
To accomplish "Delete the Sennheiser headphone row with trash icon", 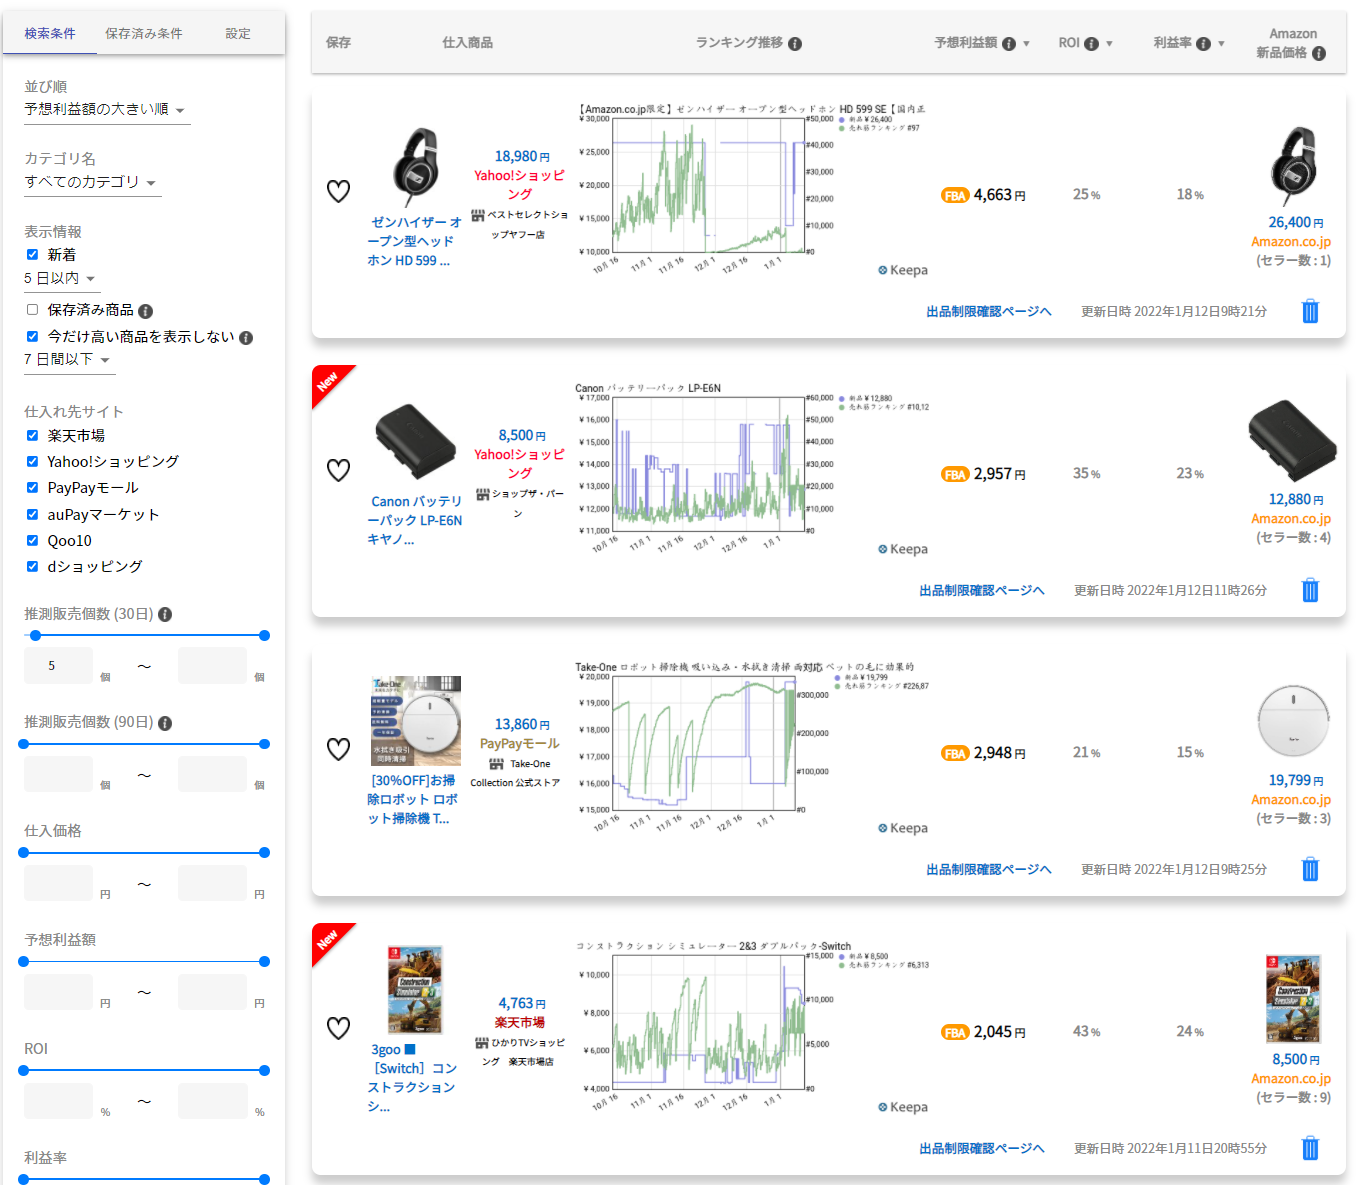I will (x=1310, y=311).
